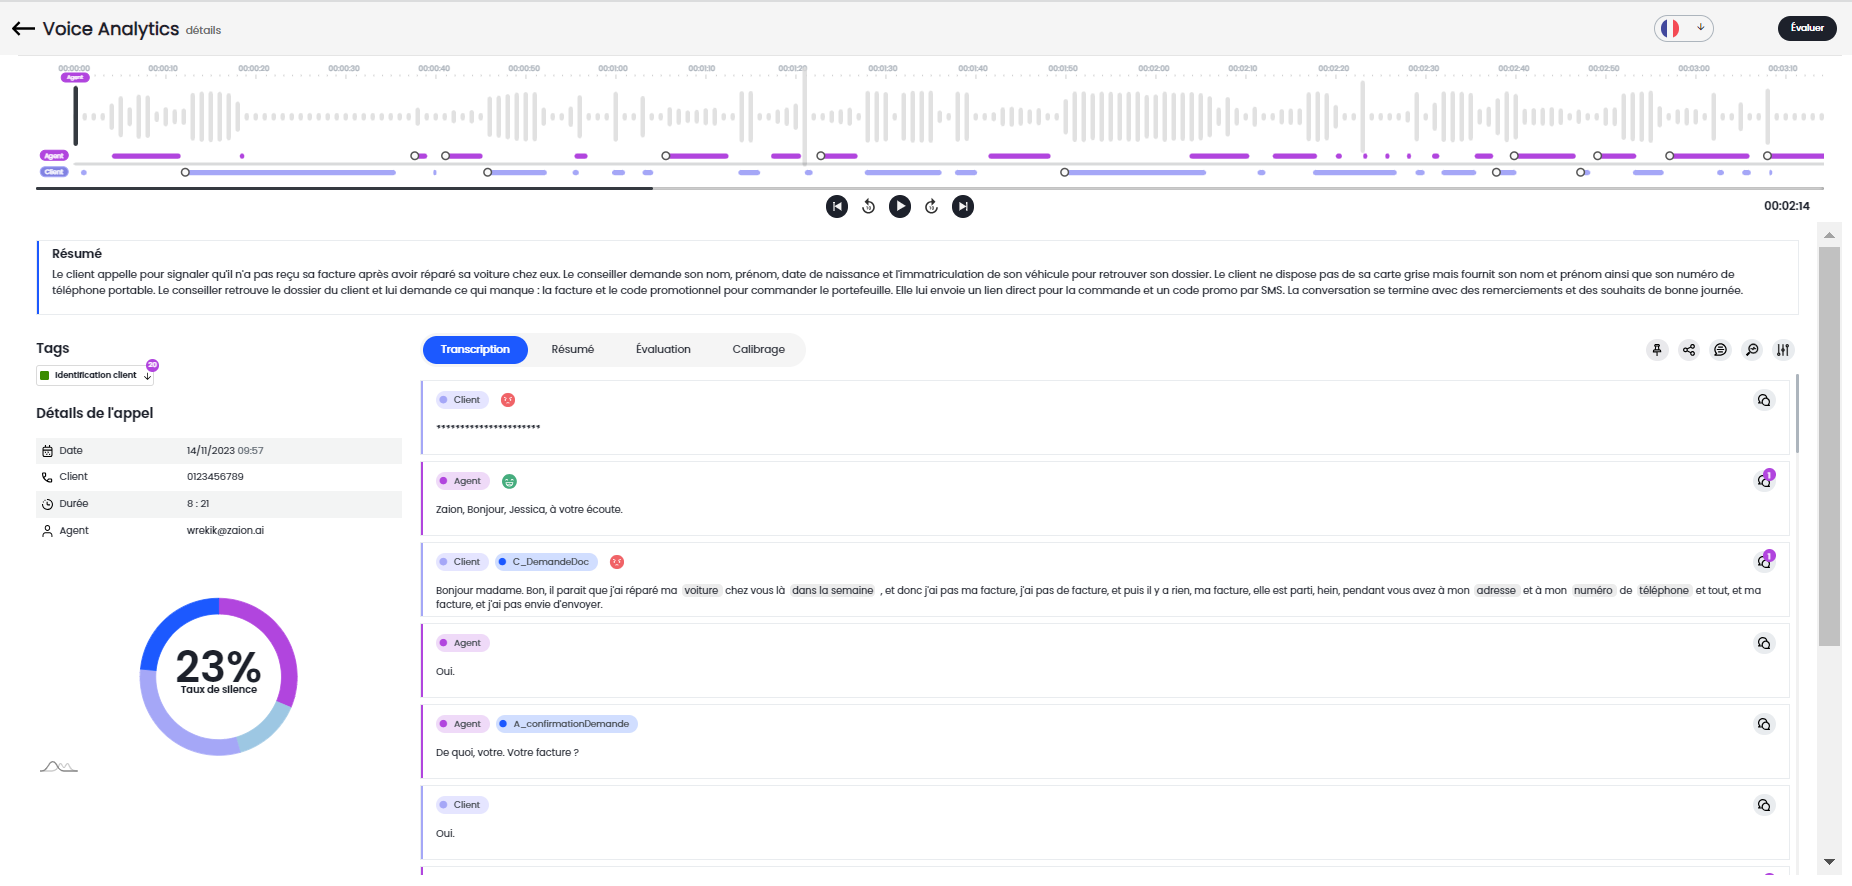The image size is (1852, 886).
Task: Click the share icon in transcription toolbar
Action: [x=1689, y=350]
